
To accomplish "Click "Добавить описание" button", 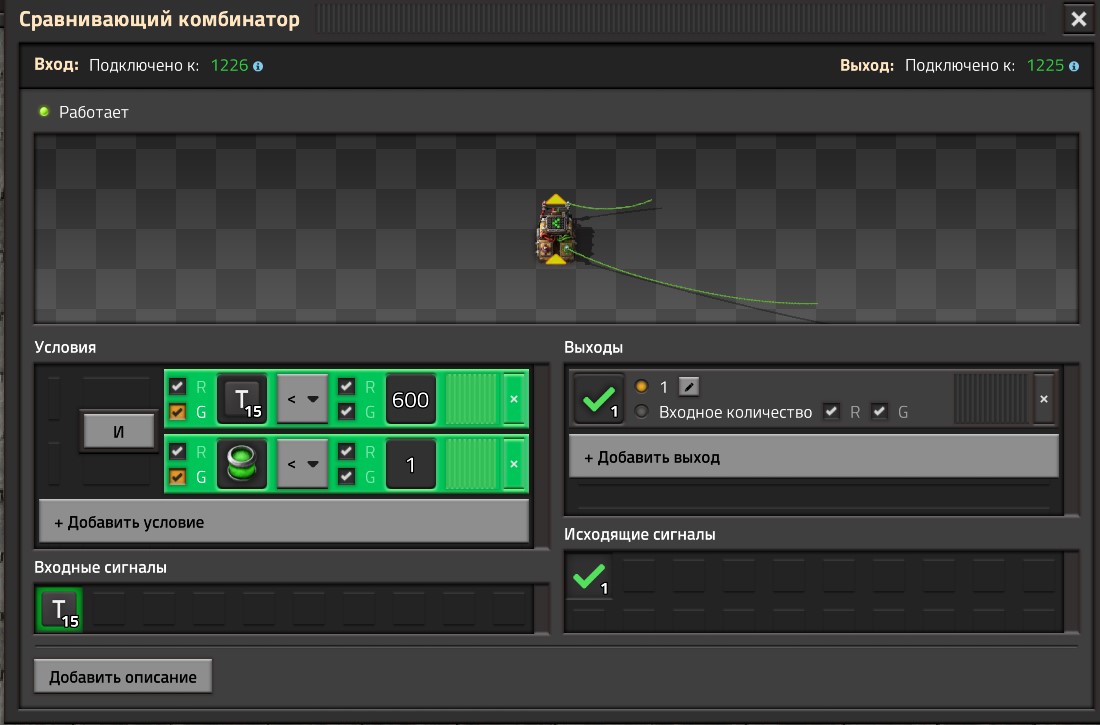I will click(x=123, y=677).
